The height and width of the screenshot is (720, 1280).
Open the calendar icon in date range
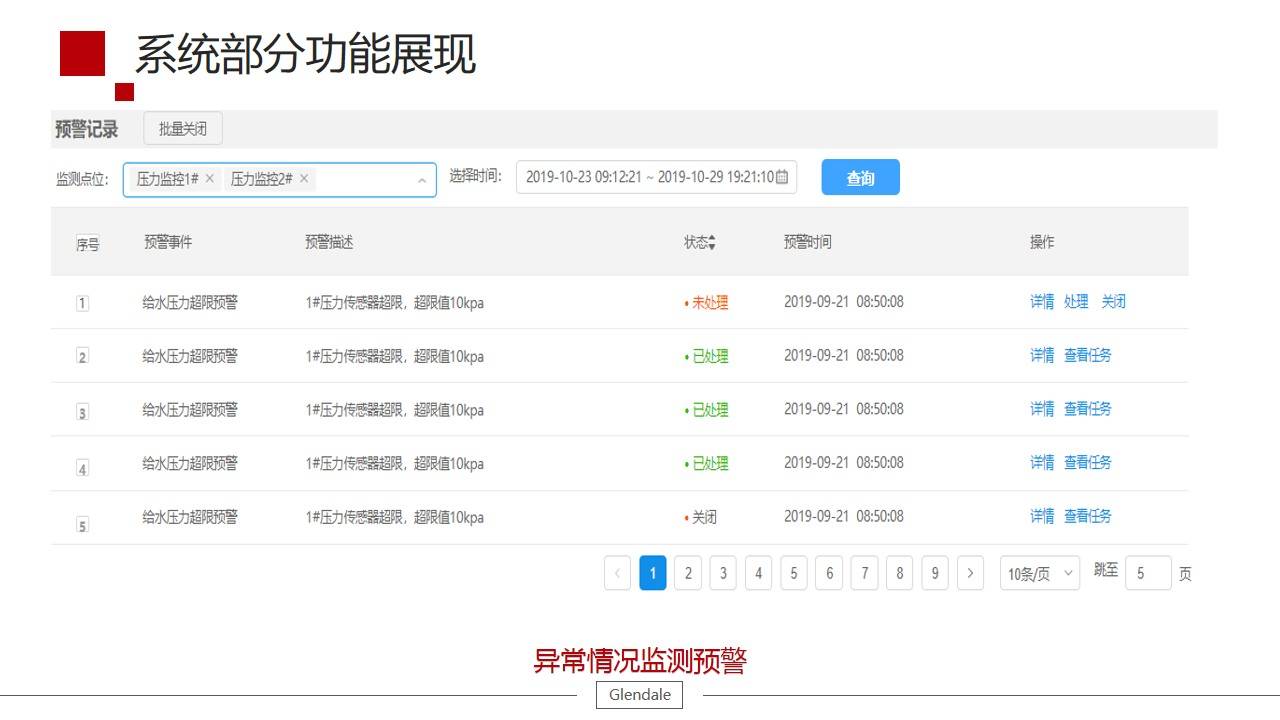[x=782, y=177]
